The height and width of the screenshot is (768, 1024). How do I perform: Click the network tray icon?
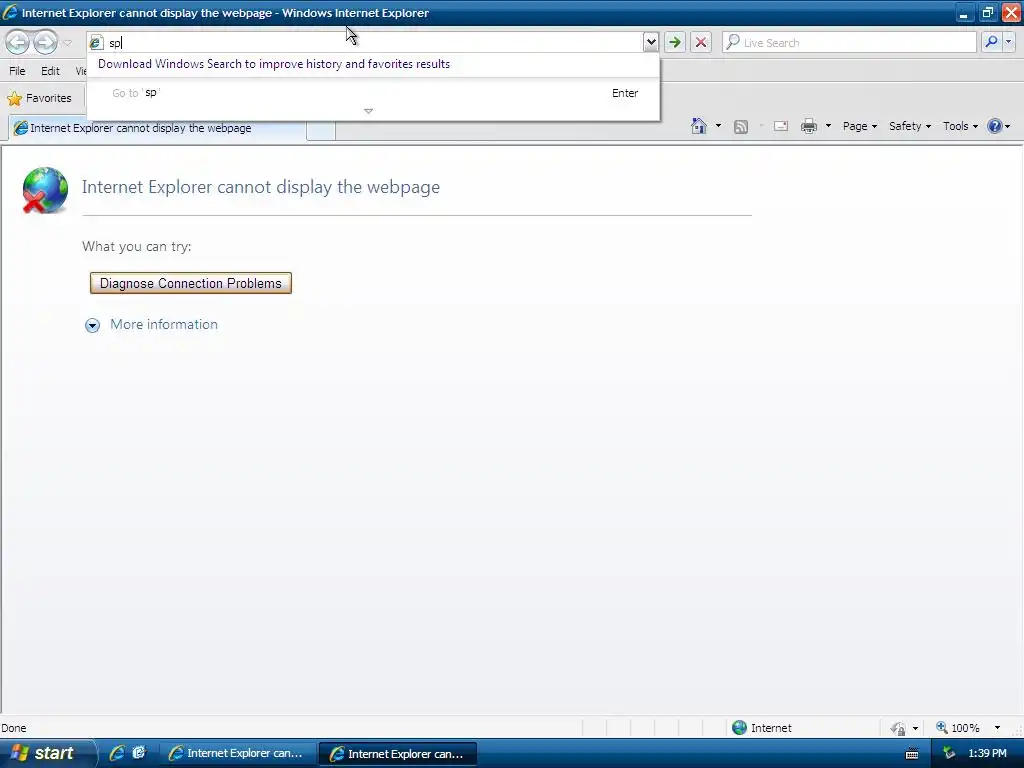pos(950,754)
